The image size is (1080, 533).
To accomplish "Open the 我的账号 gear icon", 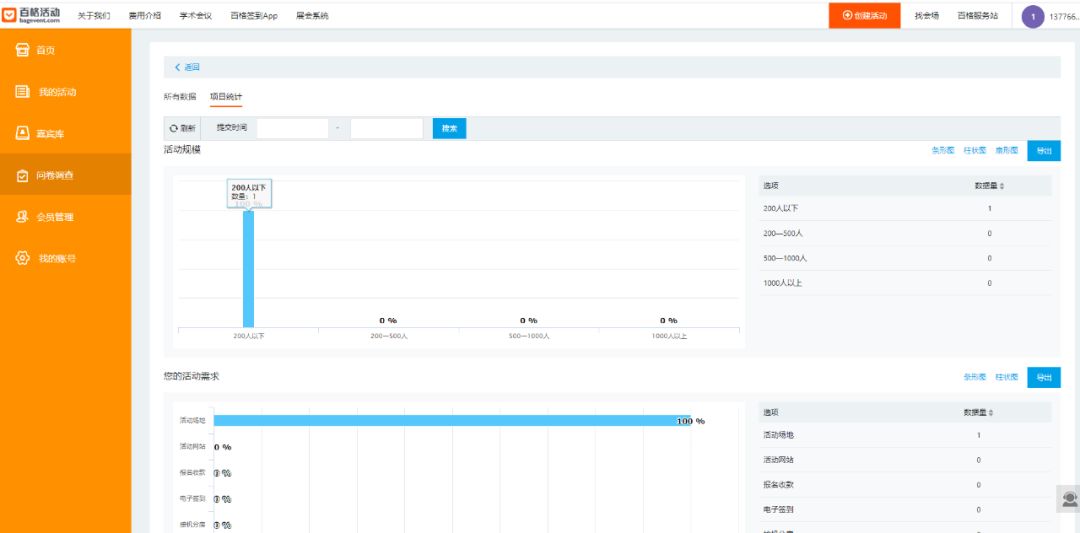I will pos(23,258).
